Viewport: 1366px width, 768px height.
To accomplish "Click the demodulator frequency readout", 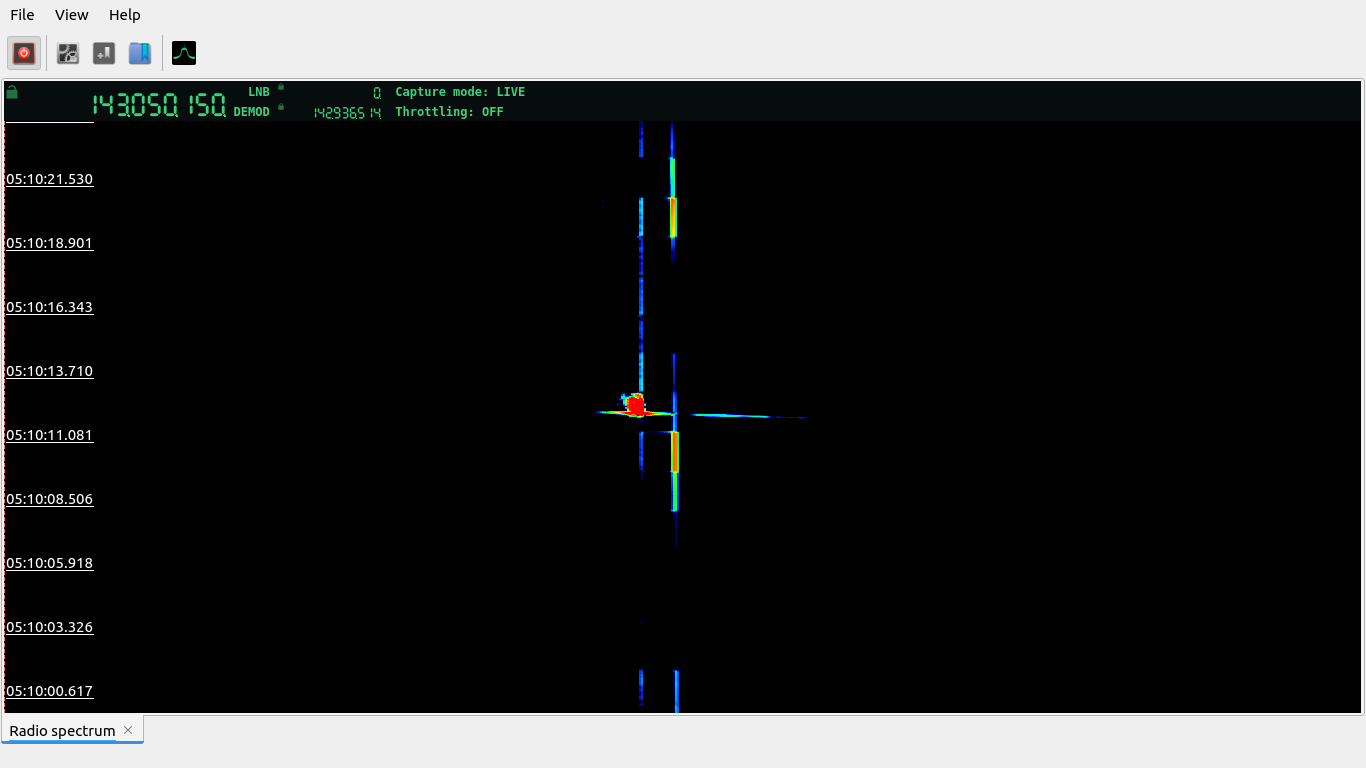I will (x=347, y=113).
